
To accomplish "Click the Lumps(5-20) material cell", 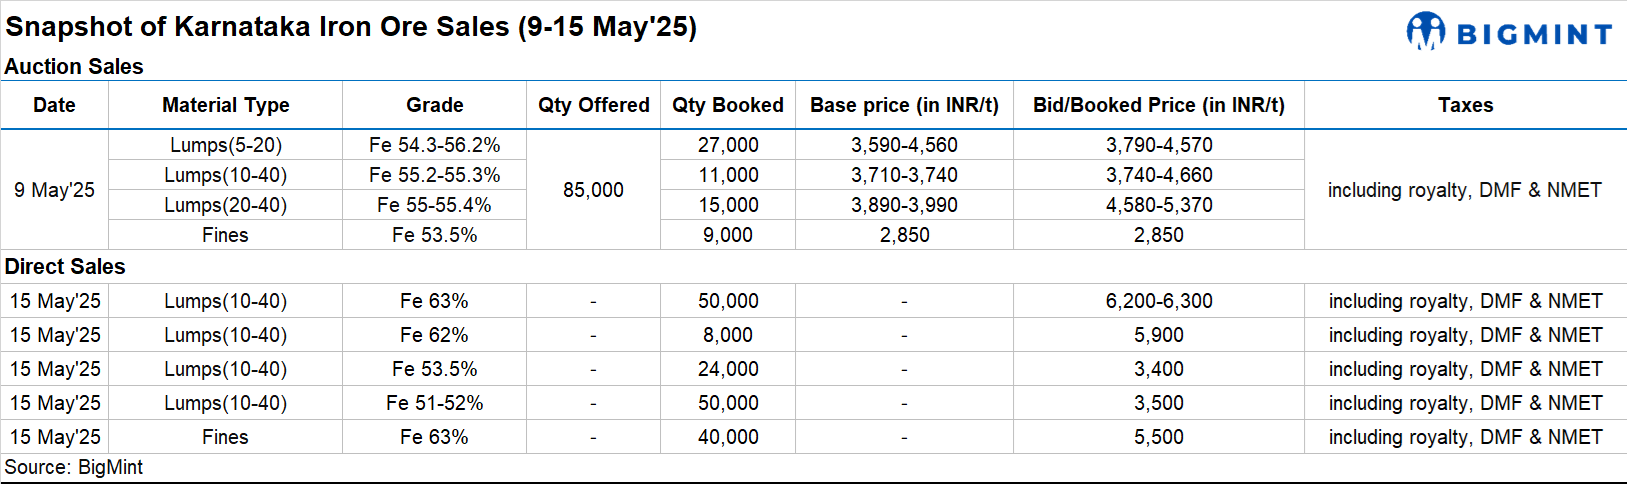I will click(225, 145).
